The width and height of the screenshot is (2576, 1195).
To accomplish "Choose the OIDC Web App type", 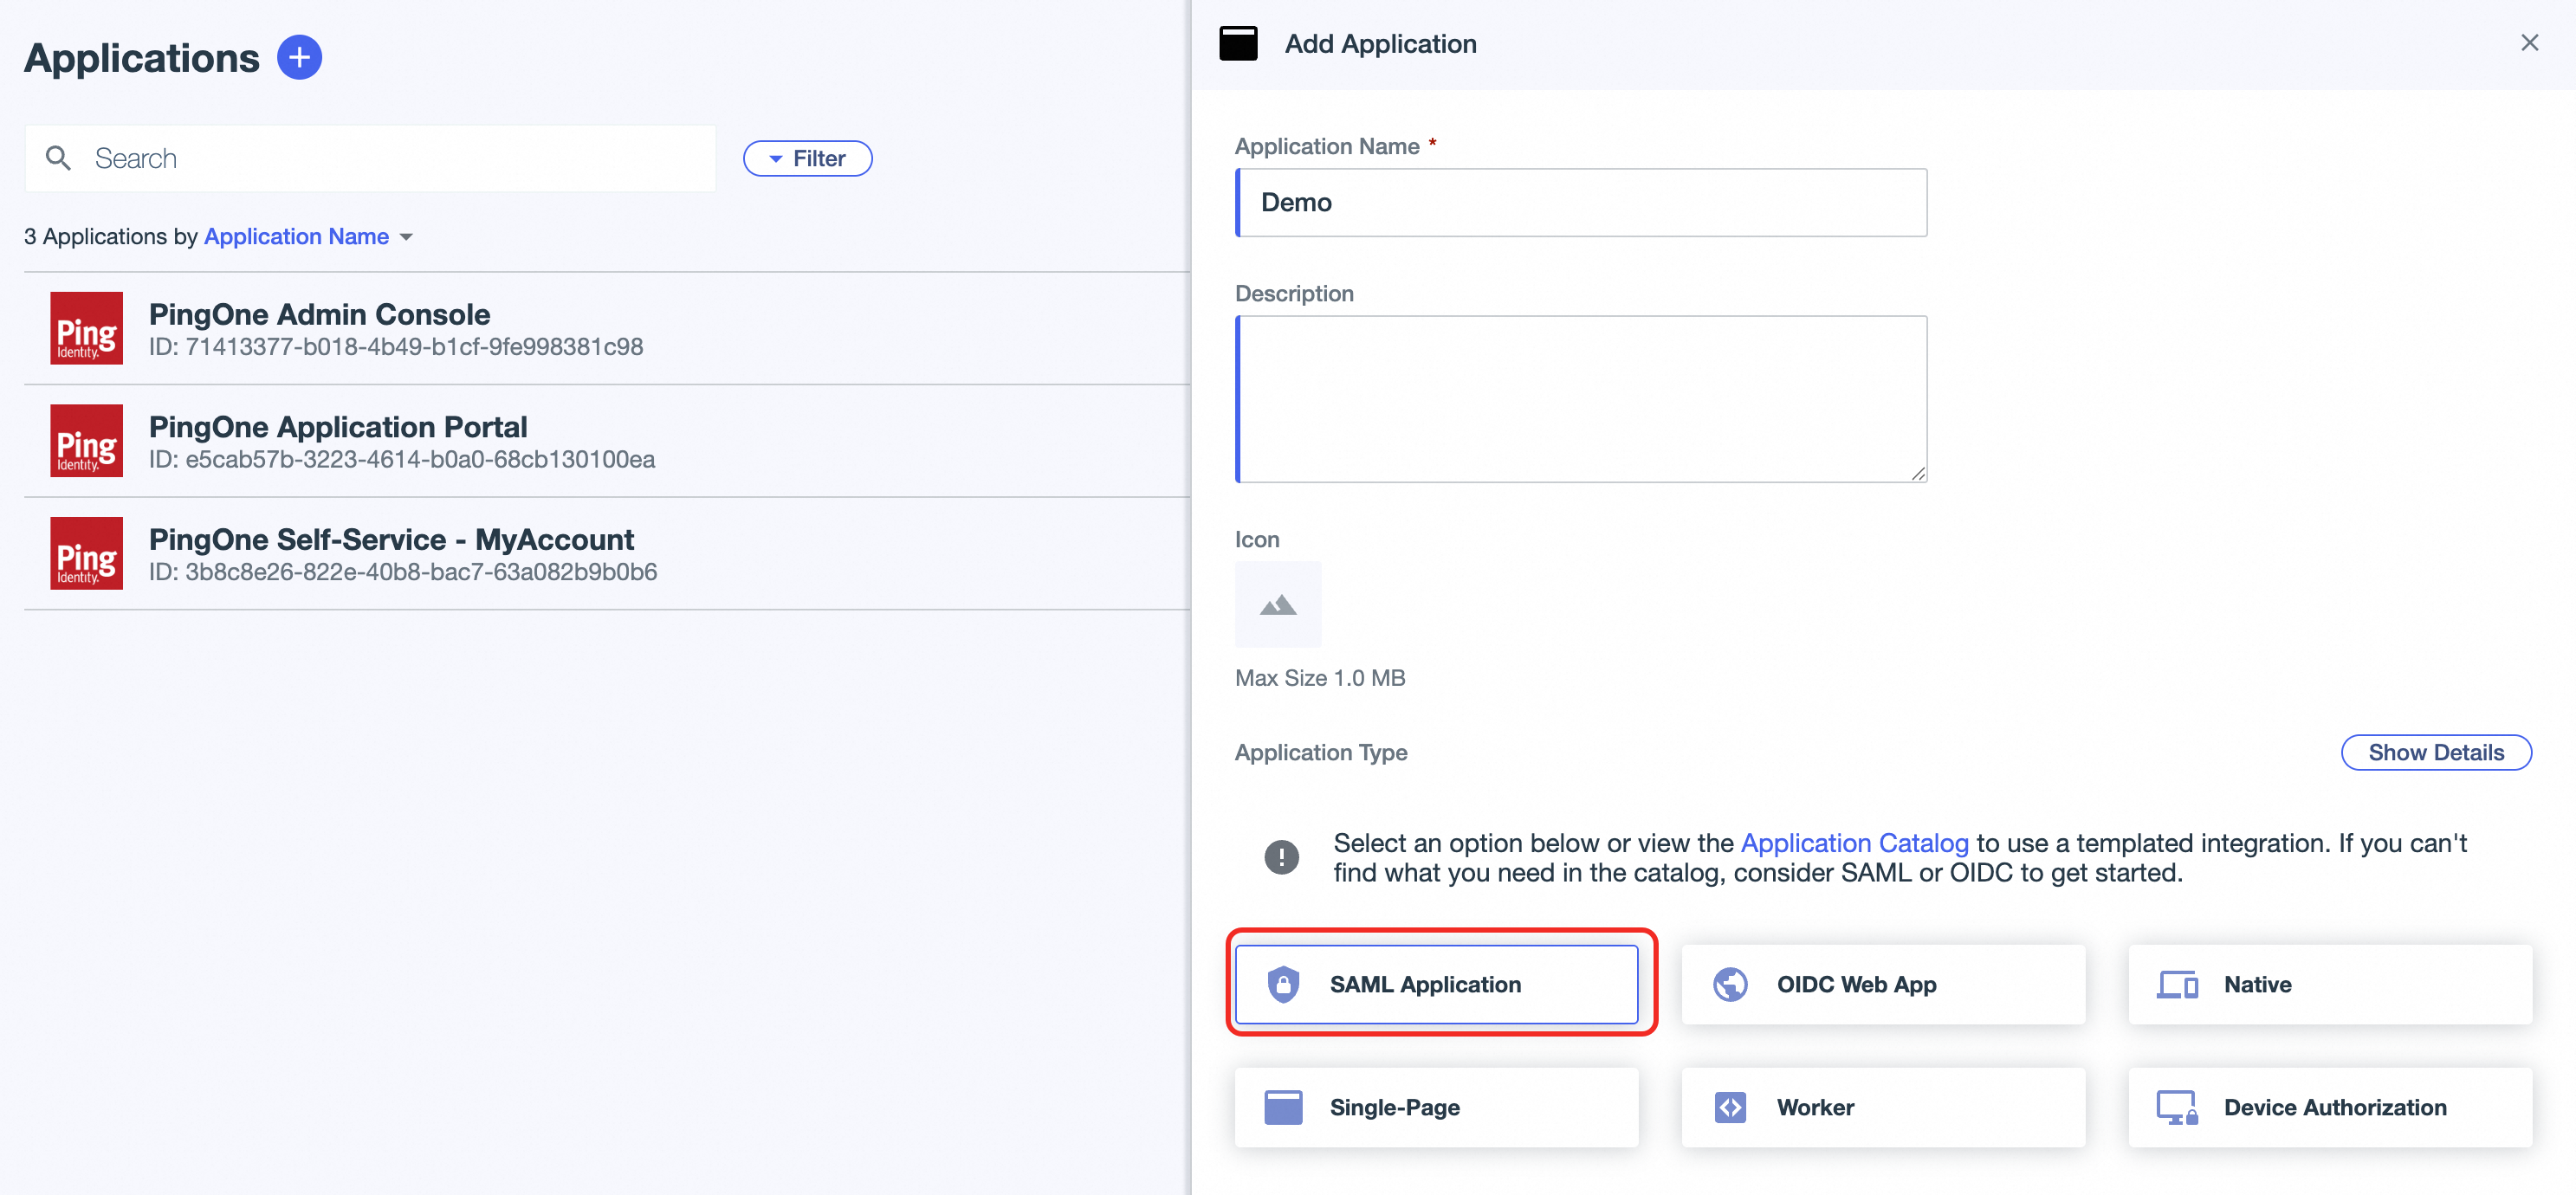I will click(x=1883, y=984).
